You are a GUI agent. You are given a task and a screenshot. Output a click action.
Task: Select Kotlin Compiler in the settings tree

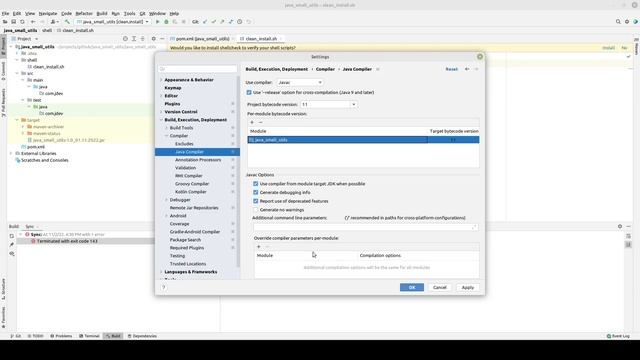point(191,192)
